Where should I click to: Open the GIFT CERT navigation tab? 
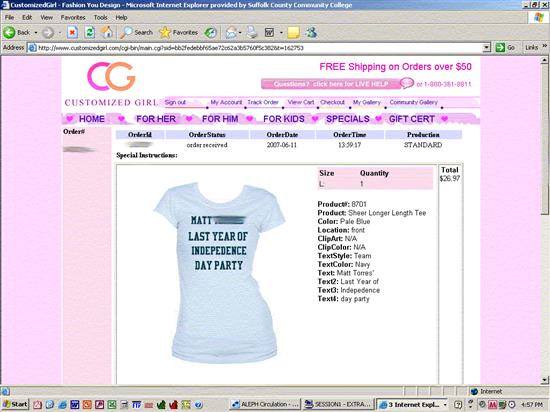[x=411, y=119]
